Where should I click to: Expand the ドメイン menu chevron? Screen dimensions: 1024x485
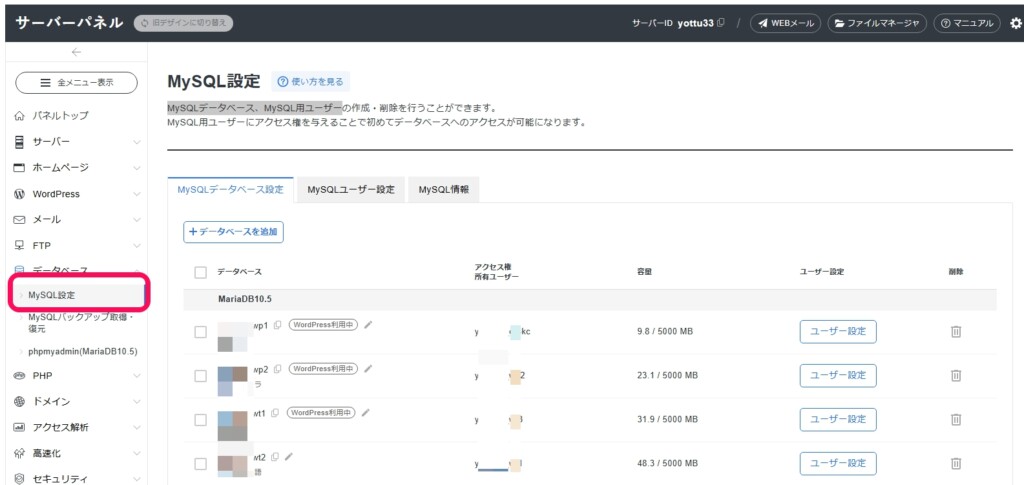[136, 401]
